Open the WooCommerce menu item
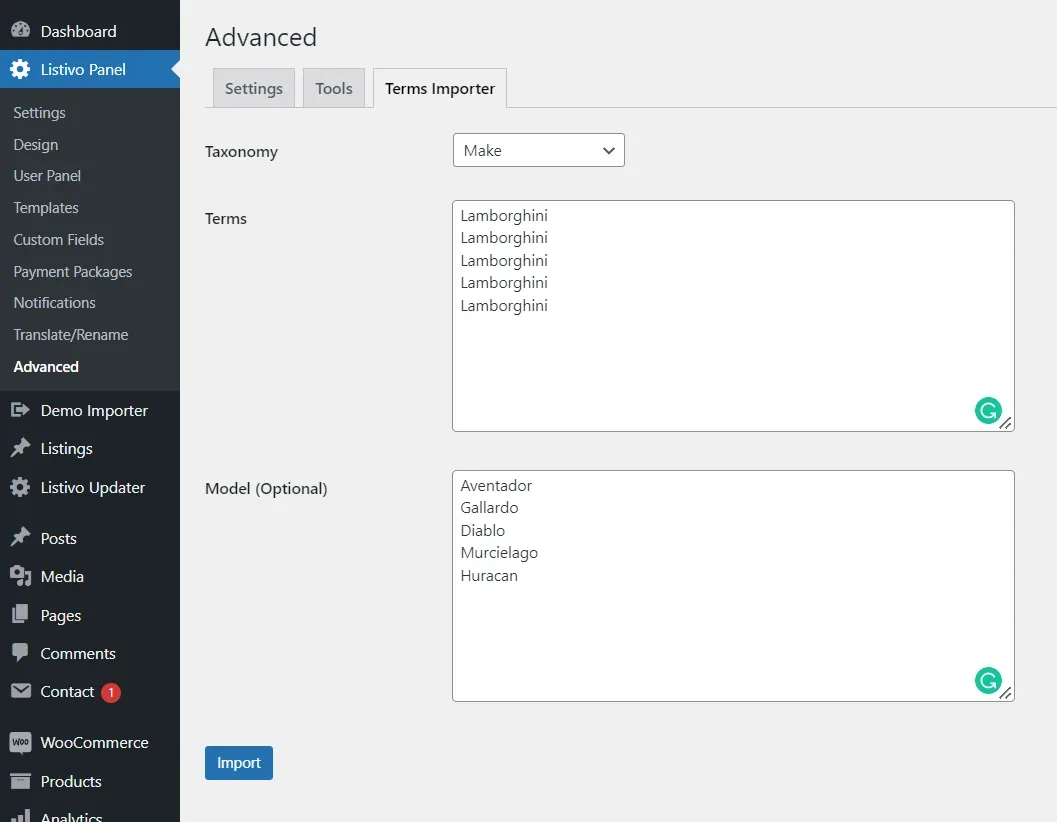 coord(90,742)
